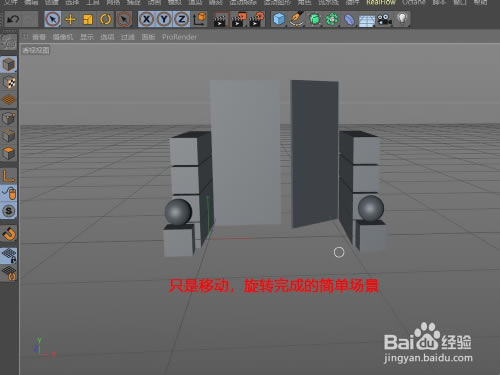500x375 pixels.
Task: Open the 过滤 viewport menu
Action: pos(128,37)
